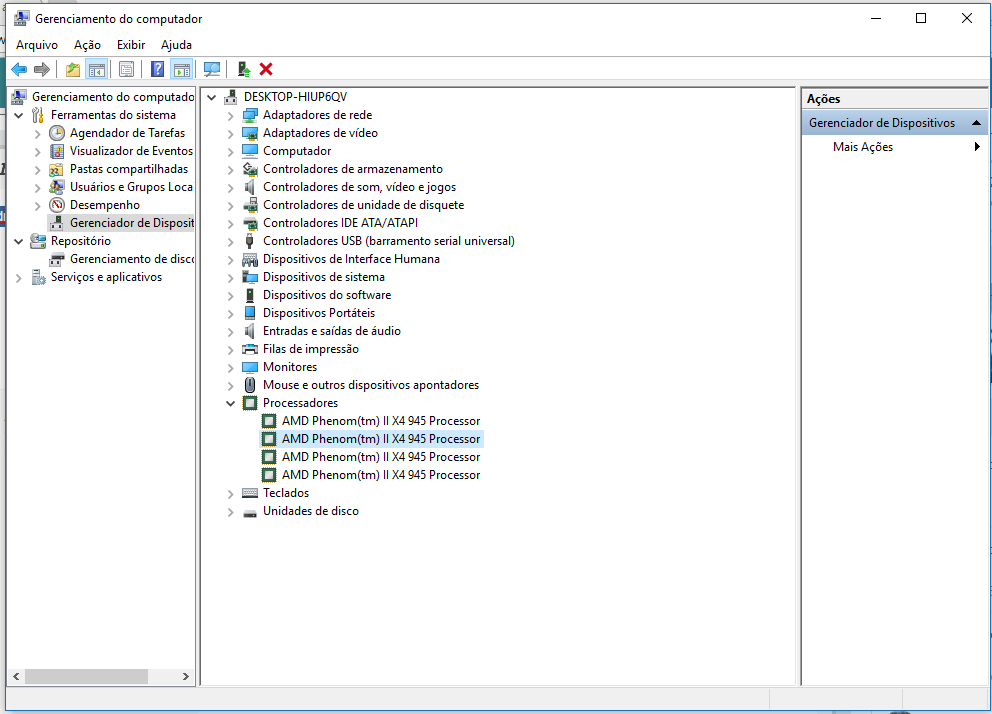Screen dimensions: 992x714
Task: Click the Agendador de Tarefas clock icon
Action: [x=57, y=133]
